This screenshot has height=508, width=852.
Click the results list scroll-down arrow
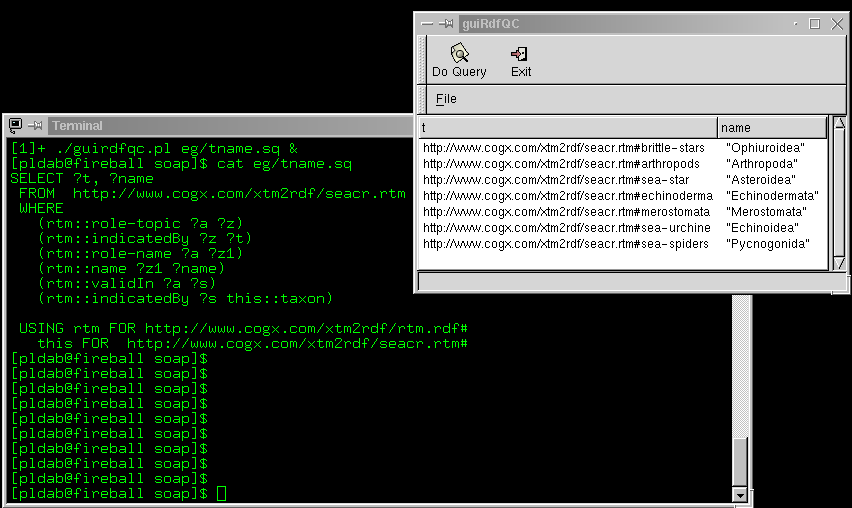(837, 262)
